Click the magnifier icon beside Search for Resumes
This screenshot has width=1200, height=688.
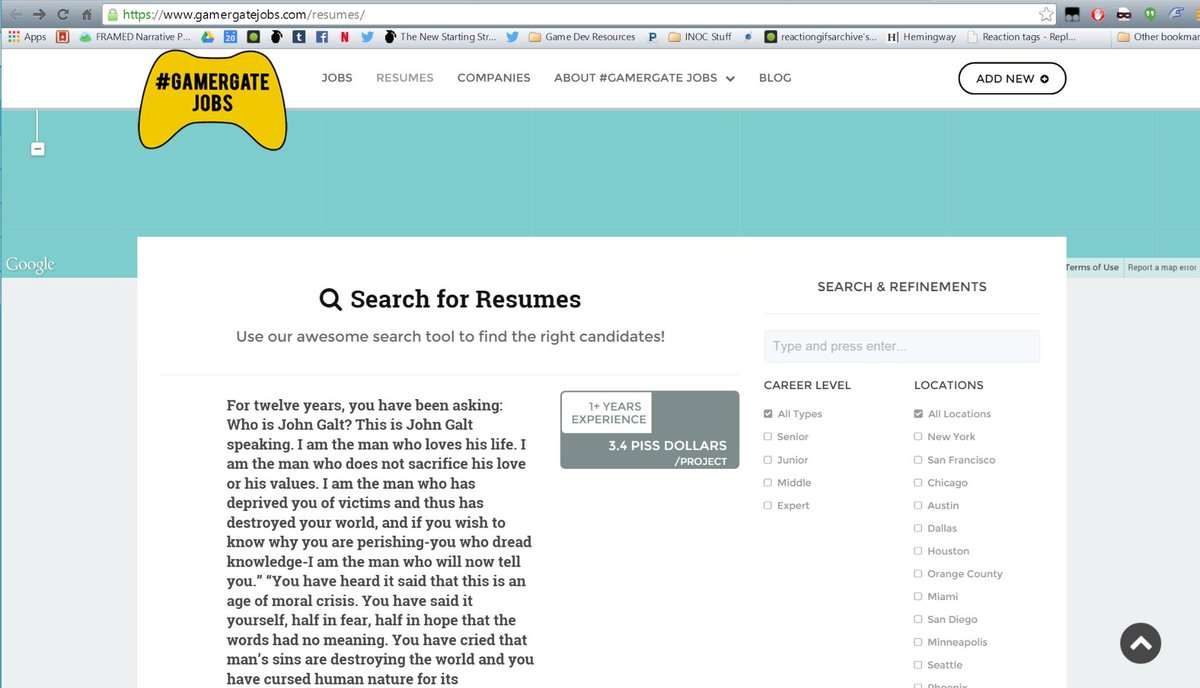pyautogui.click(x=330, y=299)
